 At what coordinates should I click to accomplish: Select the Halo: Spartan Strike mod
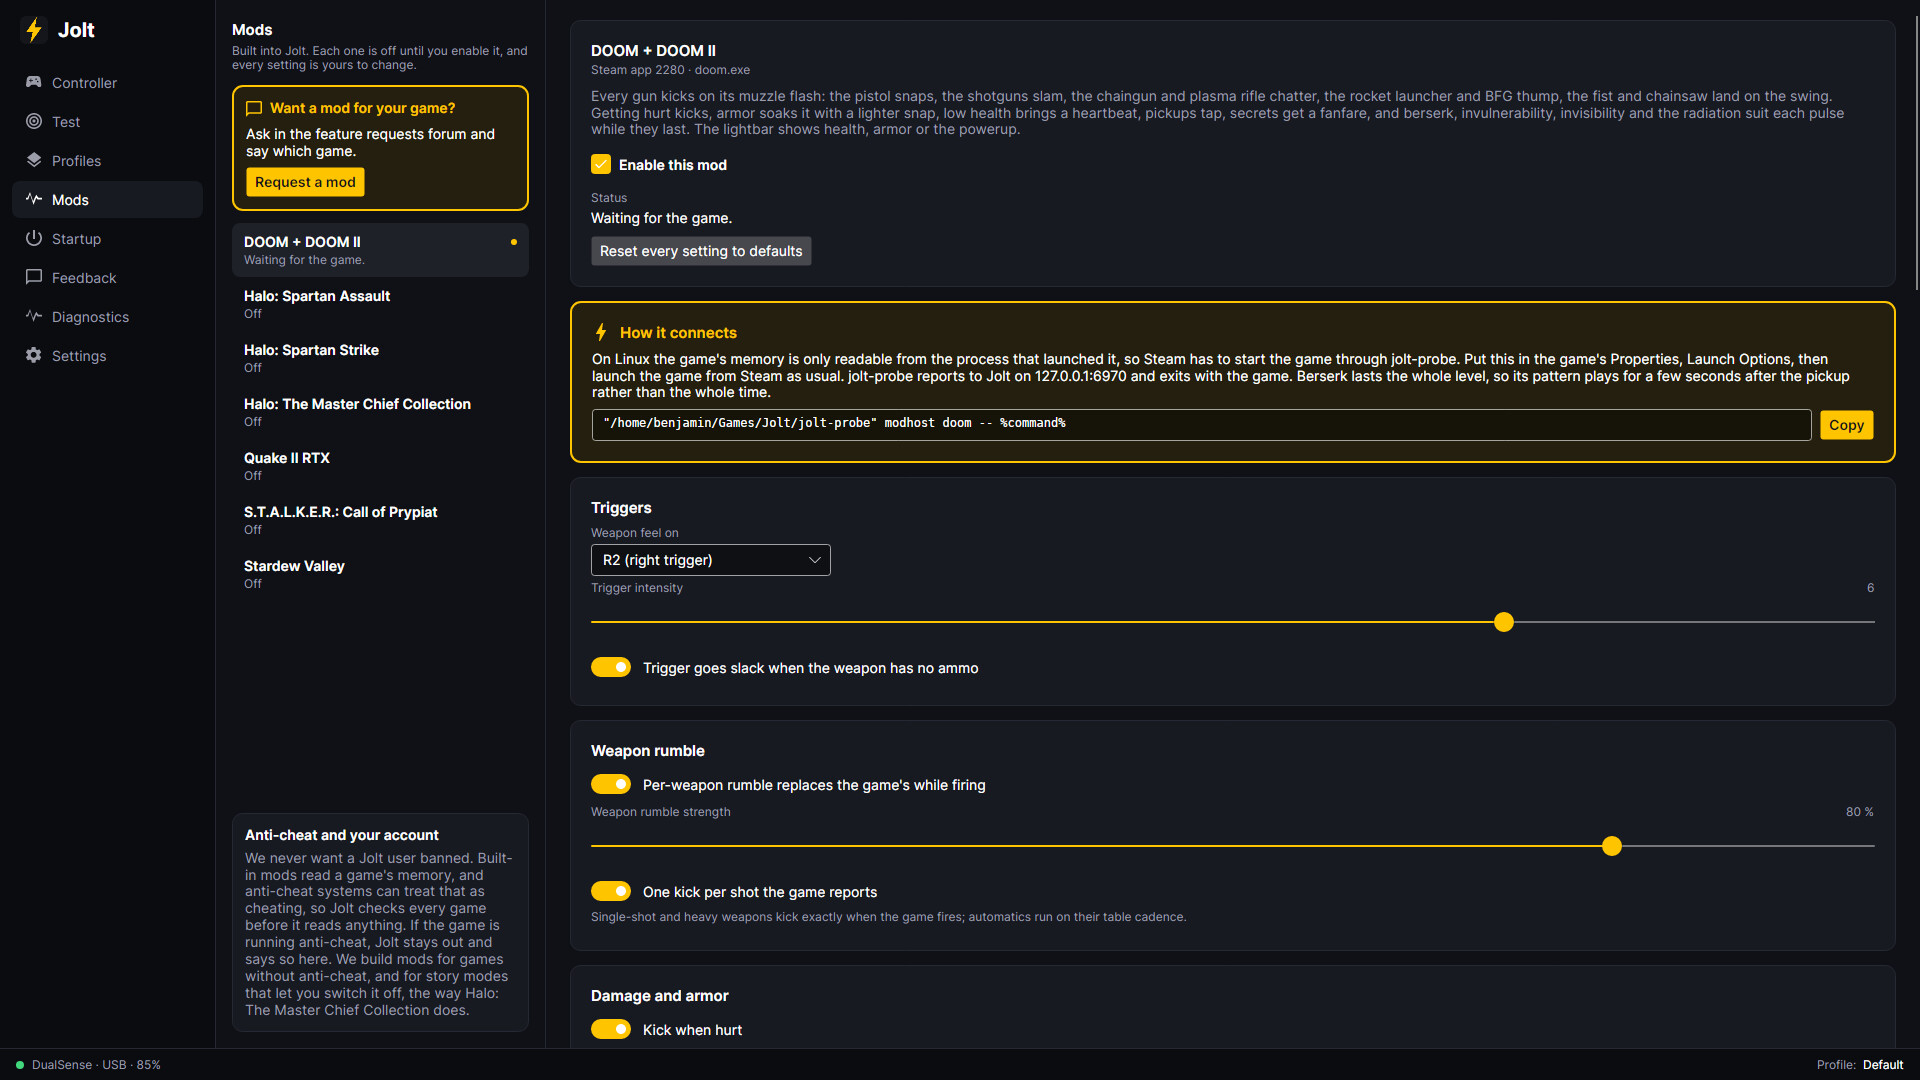click(x=380, y=358)
